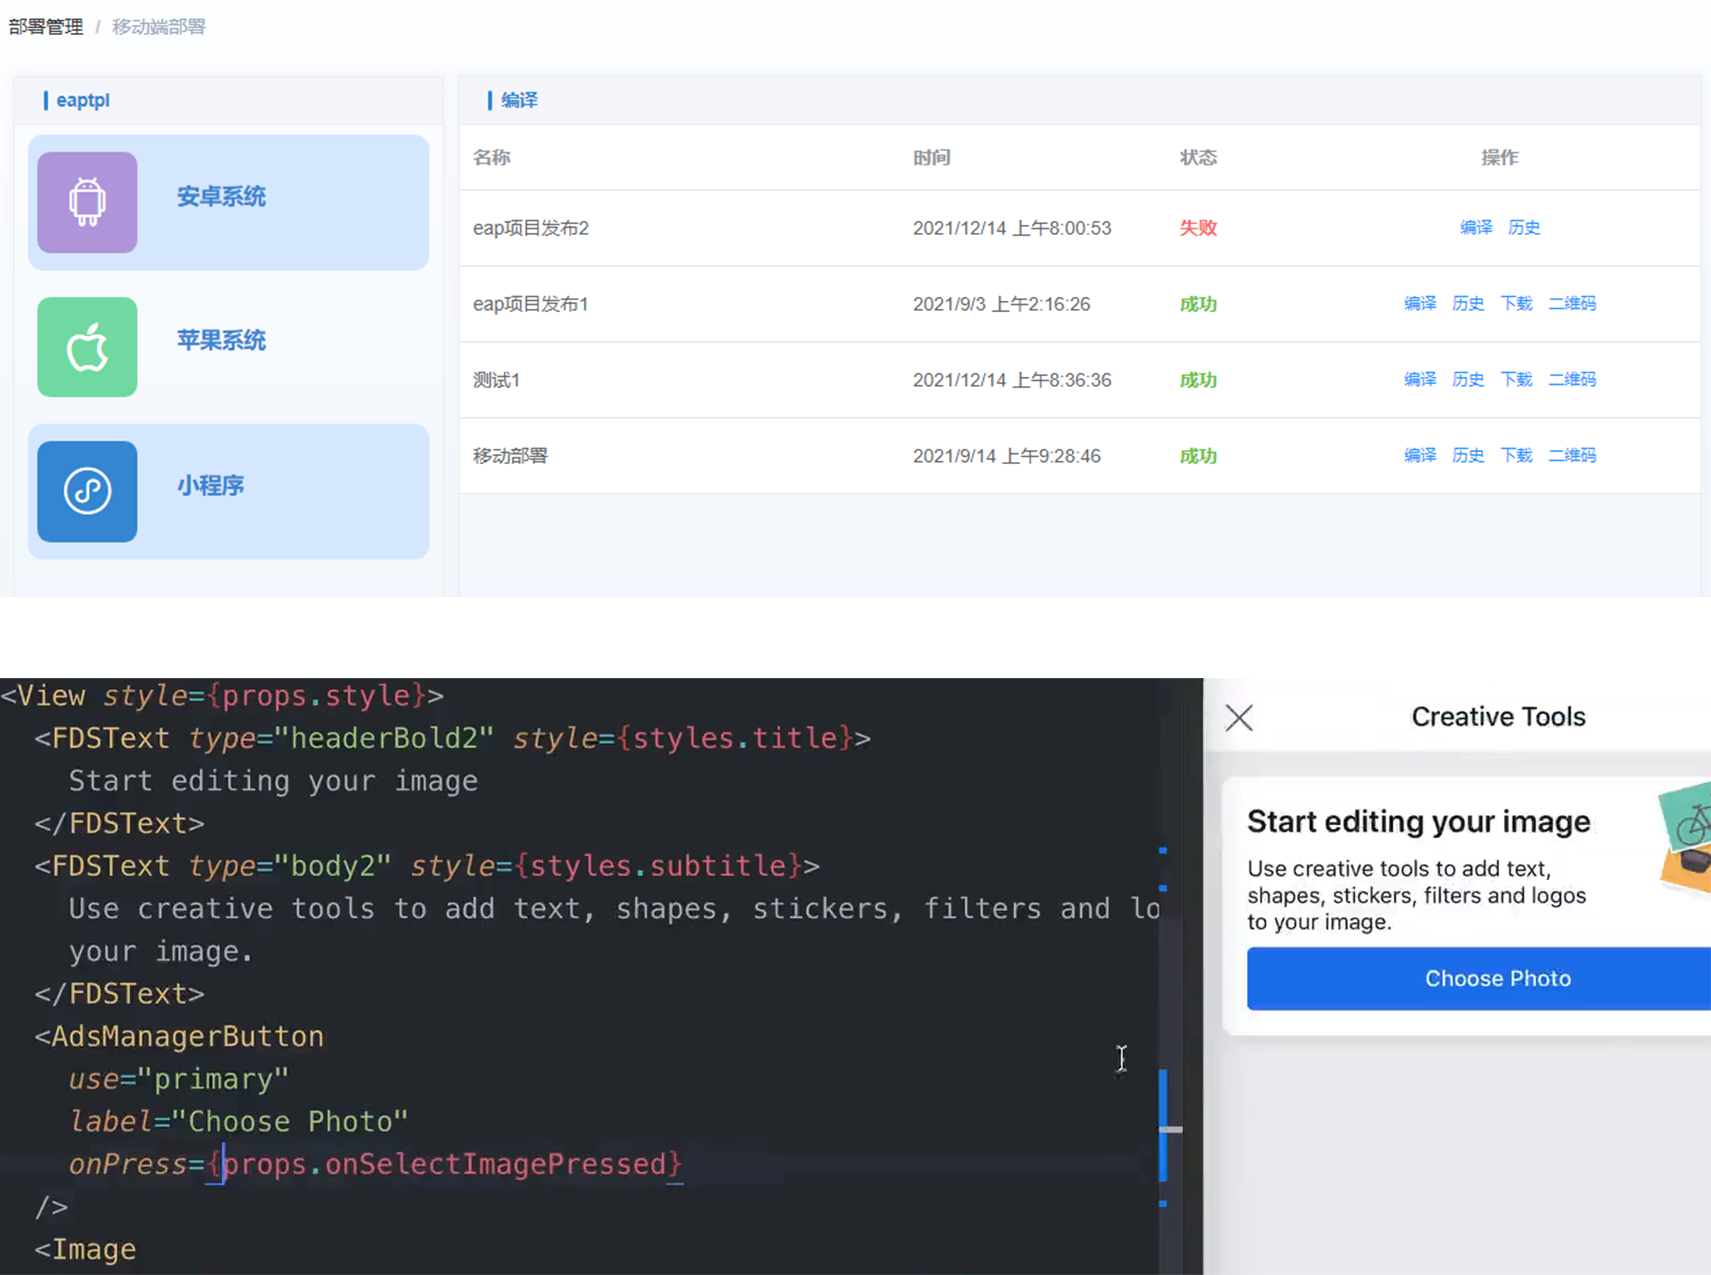Select the 安卓系统 platform card
The width and height of the screenshot is (1711, 1275).
pyautogui.click(x=228, y=202)
